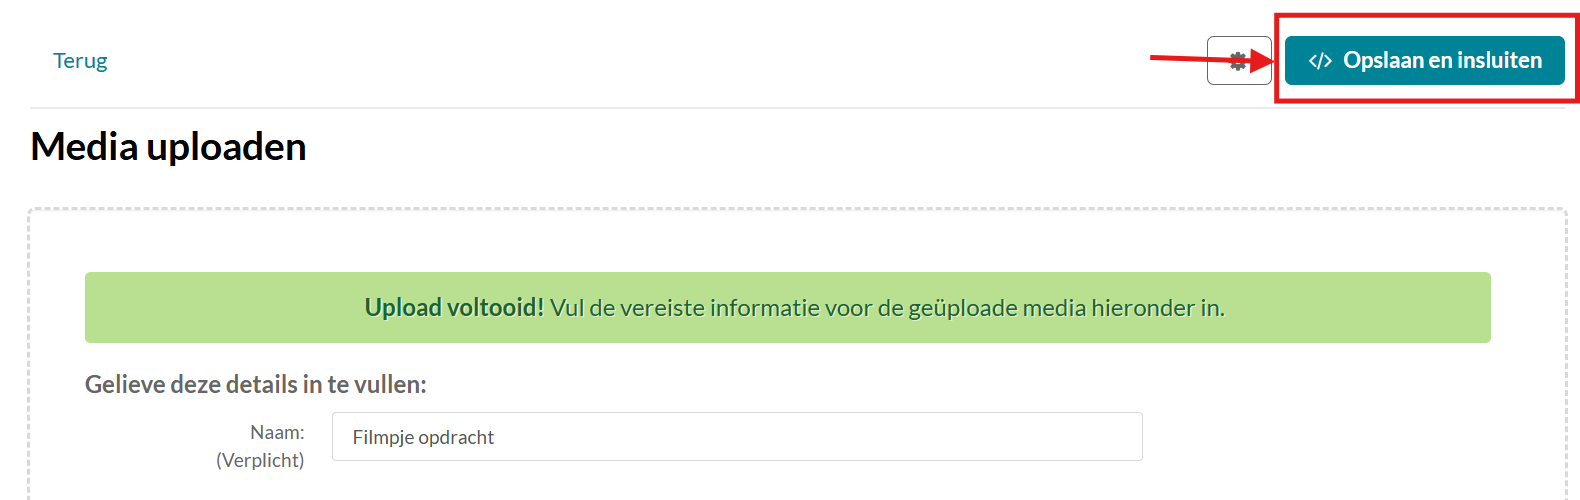The width and height of the screenshot is (1580, 500).
Task: Click the word Opslaan on the save button
Action: 1383,61
